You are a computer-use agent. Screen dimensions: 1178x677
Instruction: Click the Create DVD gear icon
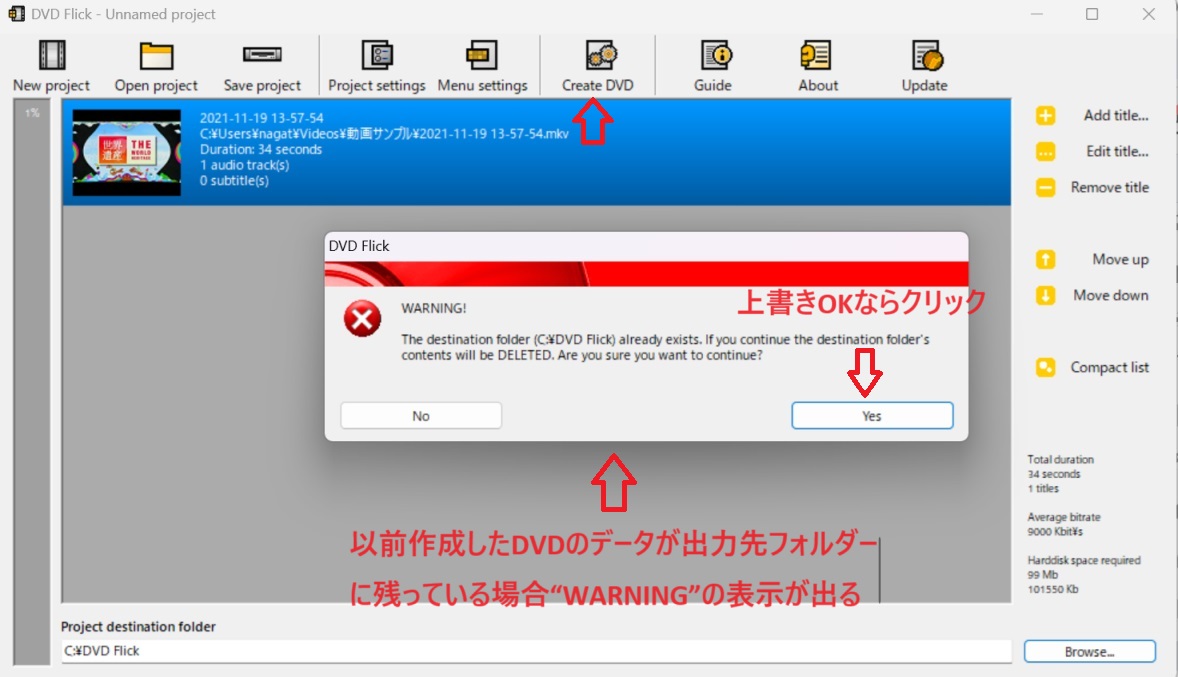tap(600, 55)
